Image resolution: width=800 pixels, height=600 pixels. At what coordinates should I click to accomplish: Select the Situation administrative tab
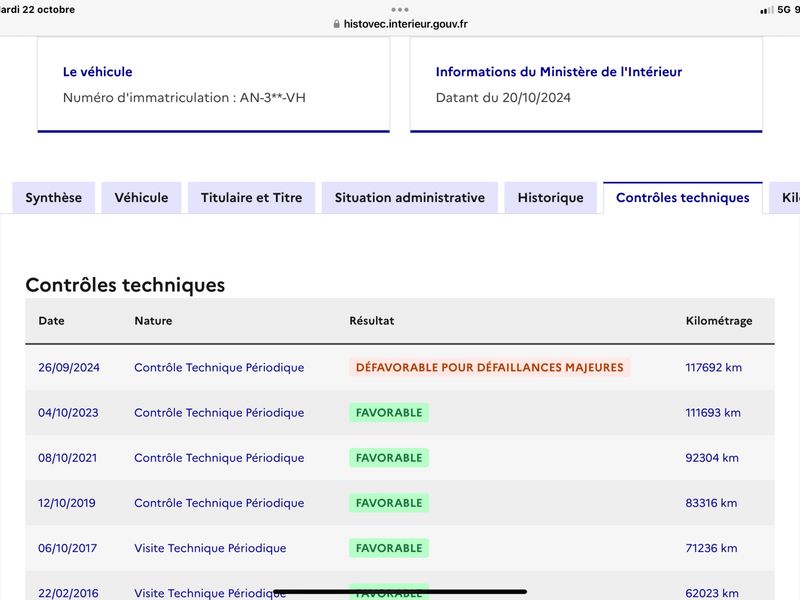tap(410, 197)
